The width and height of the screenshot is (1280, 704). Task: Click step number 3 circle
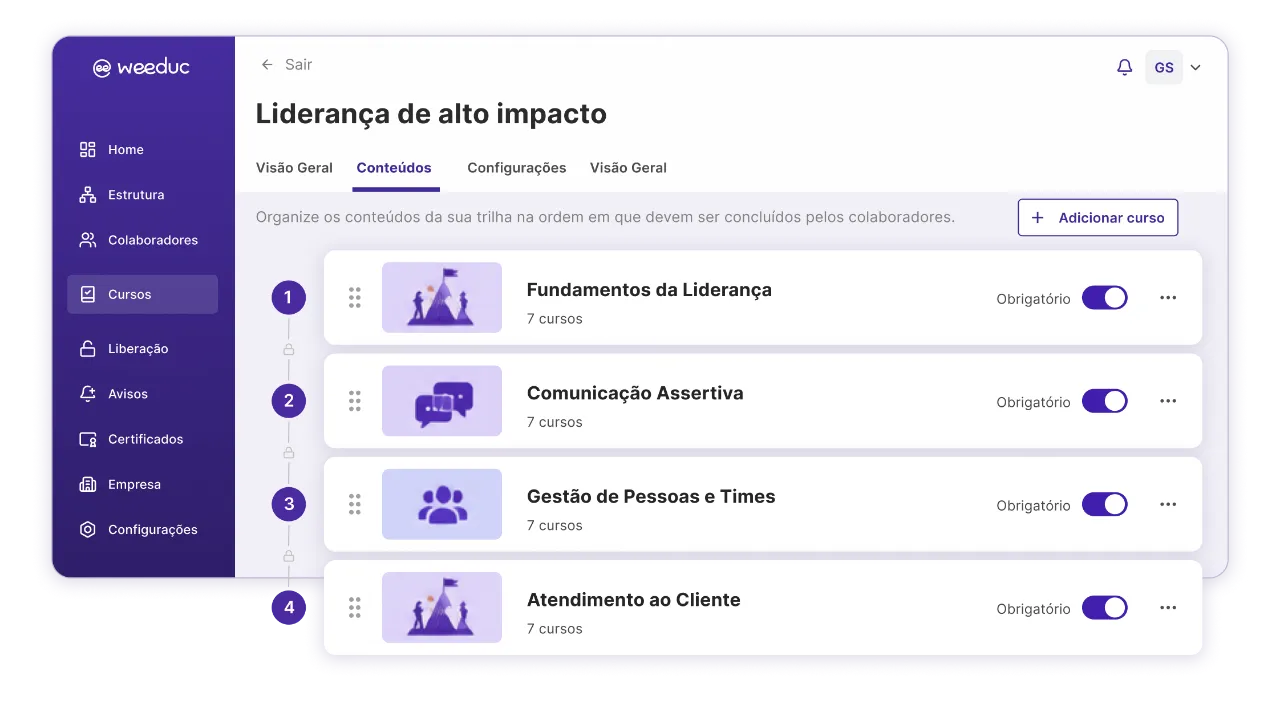[289, 504]
